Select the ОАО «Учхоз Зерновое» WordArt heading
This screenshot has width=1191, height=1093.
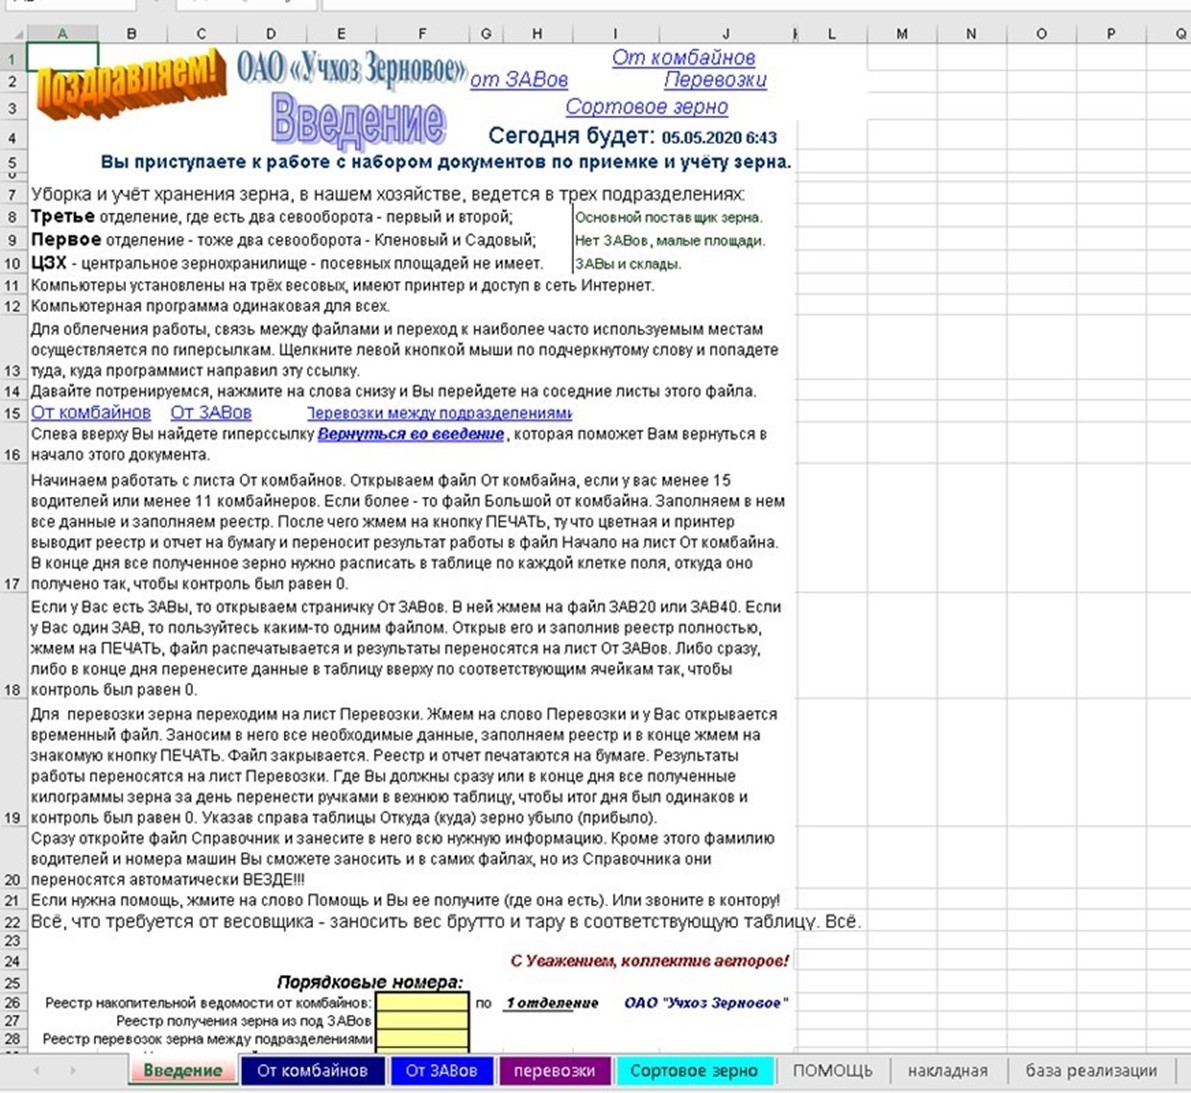[x=351, y=68]
